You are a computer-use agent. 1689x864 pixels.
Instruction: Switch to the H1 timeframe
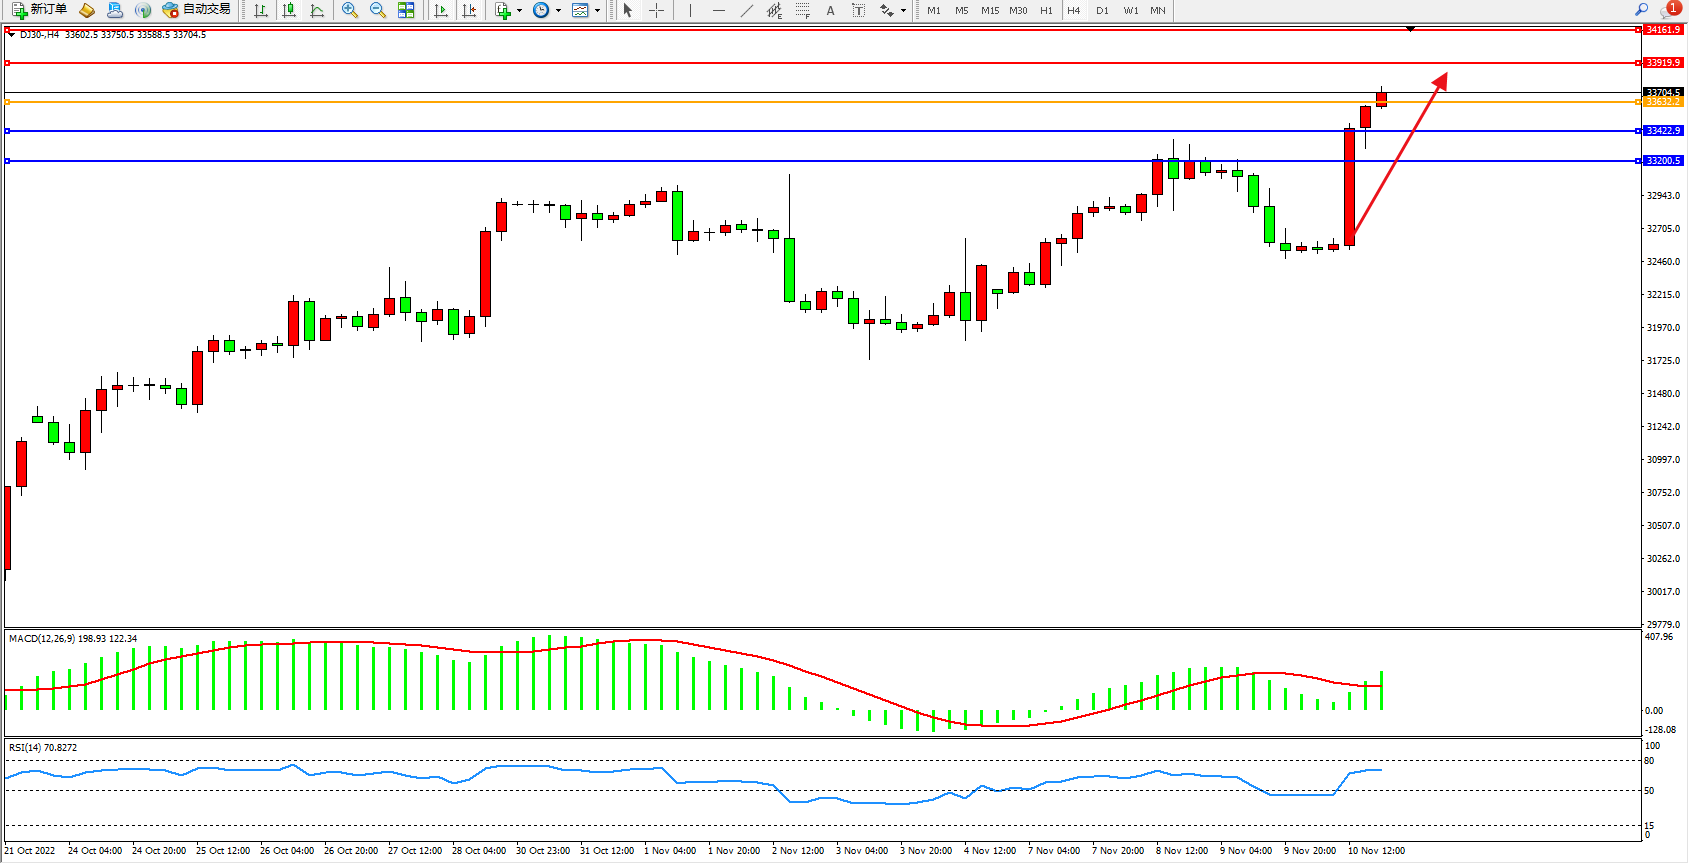pyautogui.click(x=1046, y=10)
